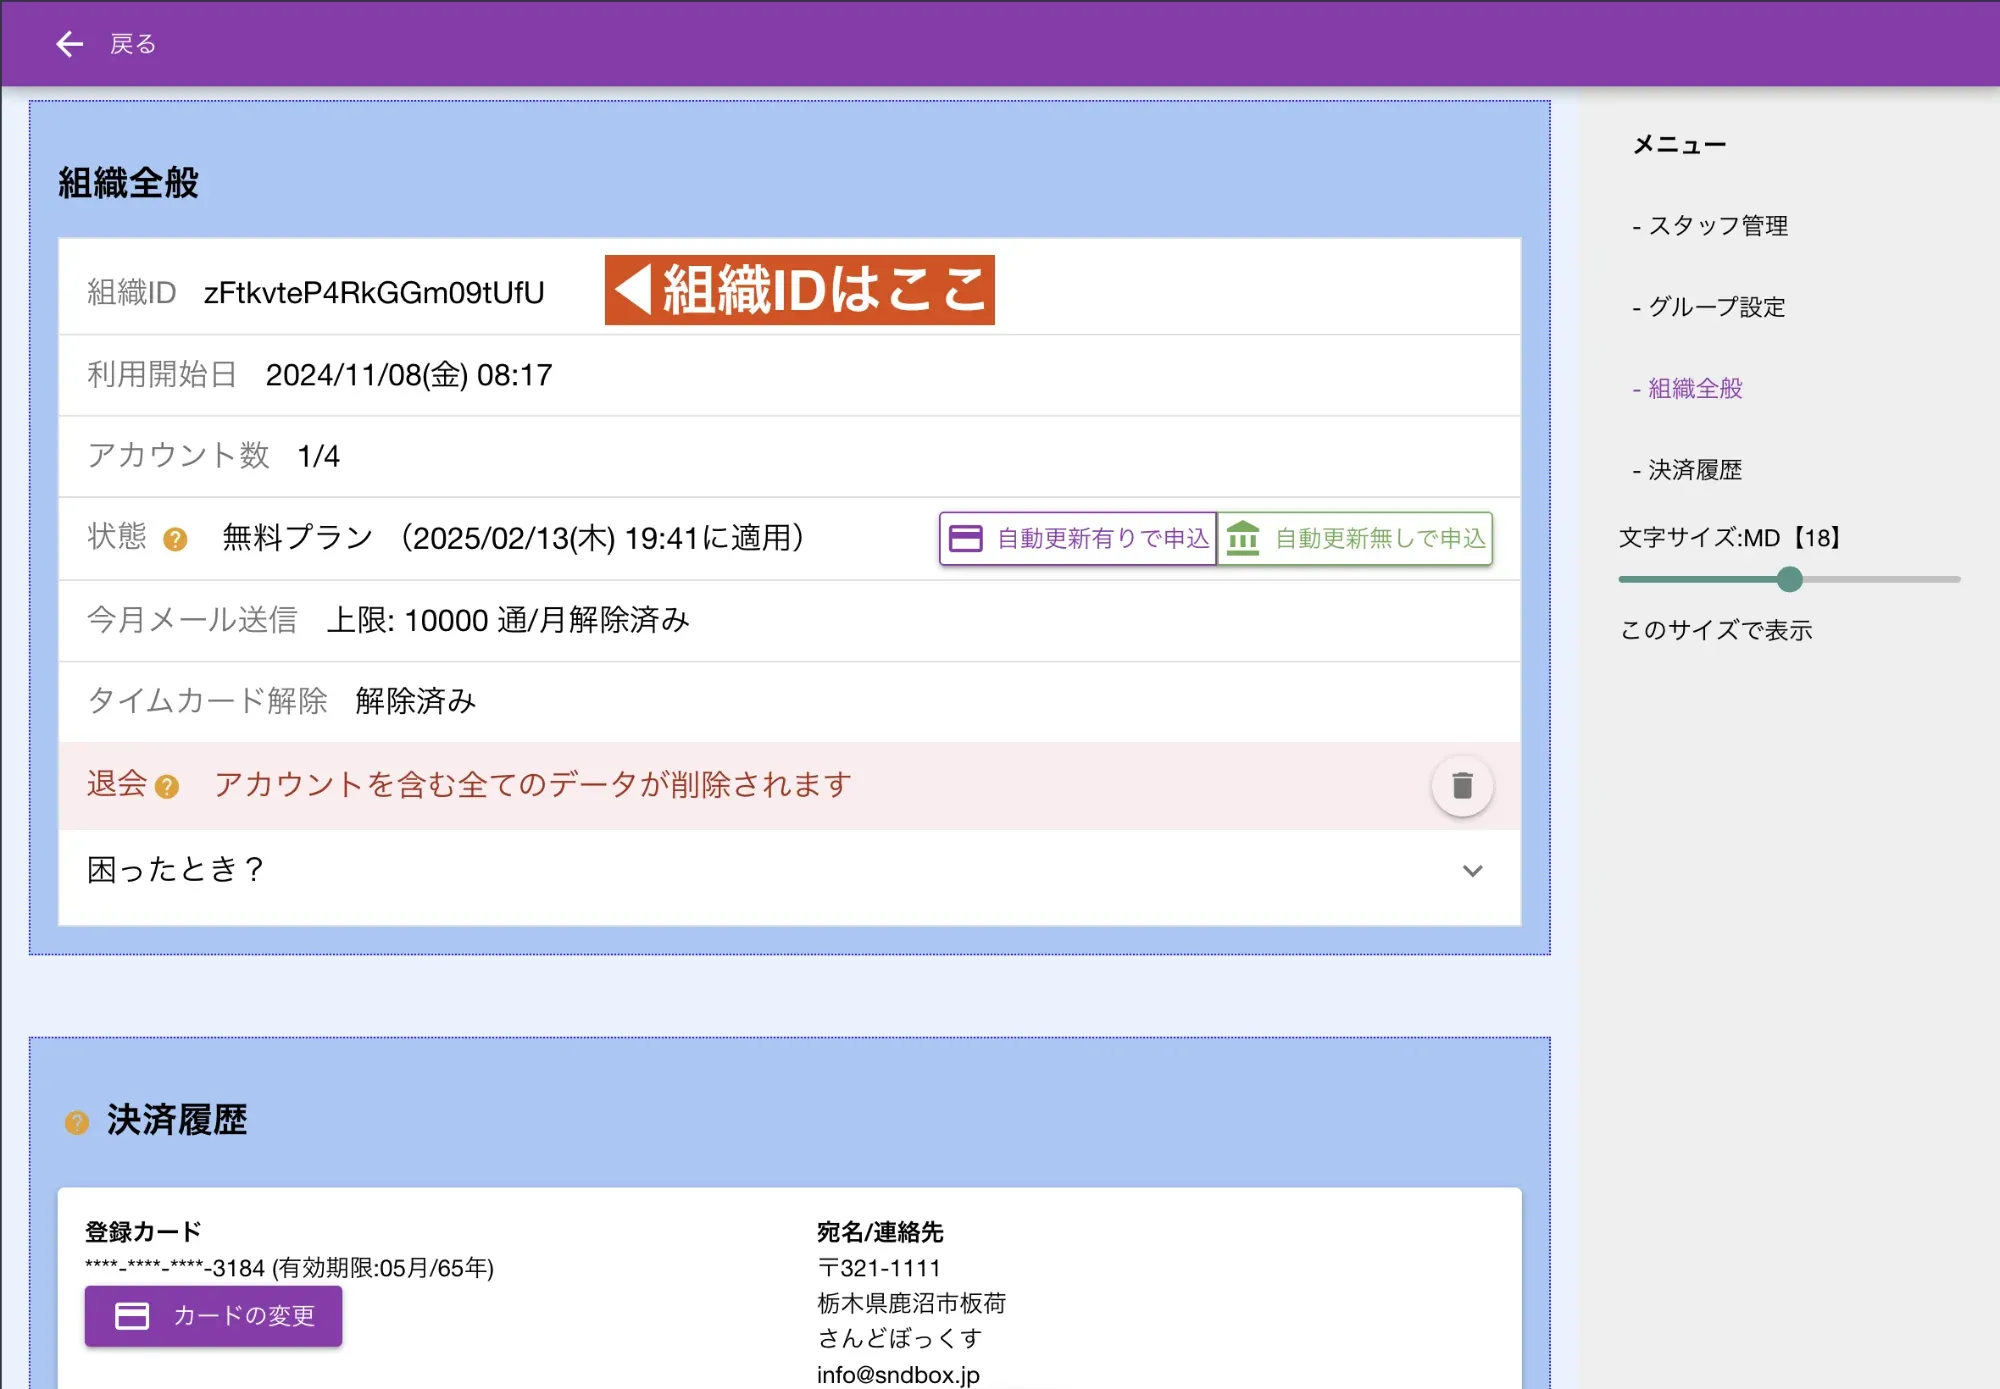The image size is (2000, 1389).
Task: Click the 戻る label in the header
Action: point(132,43)
